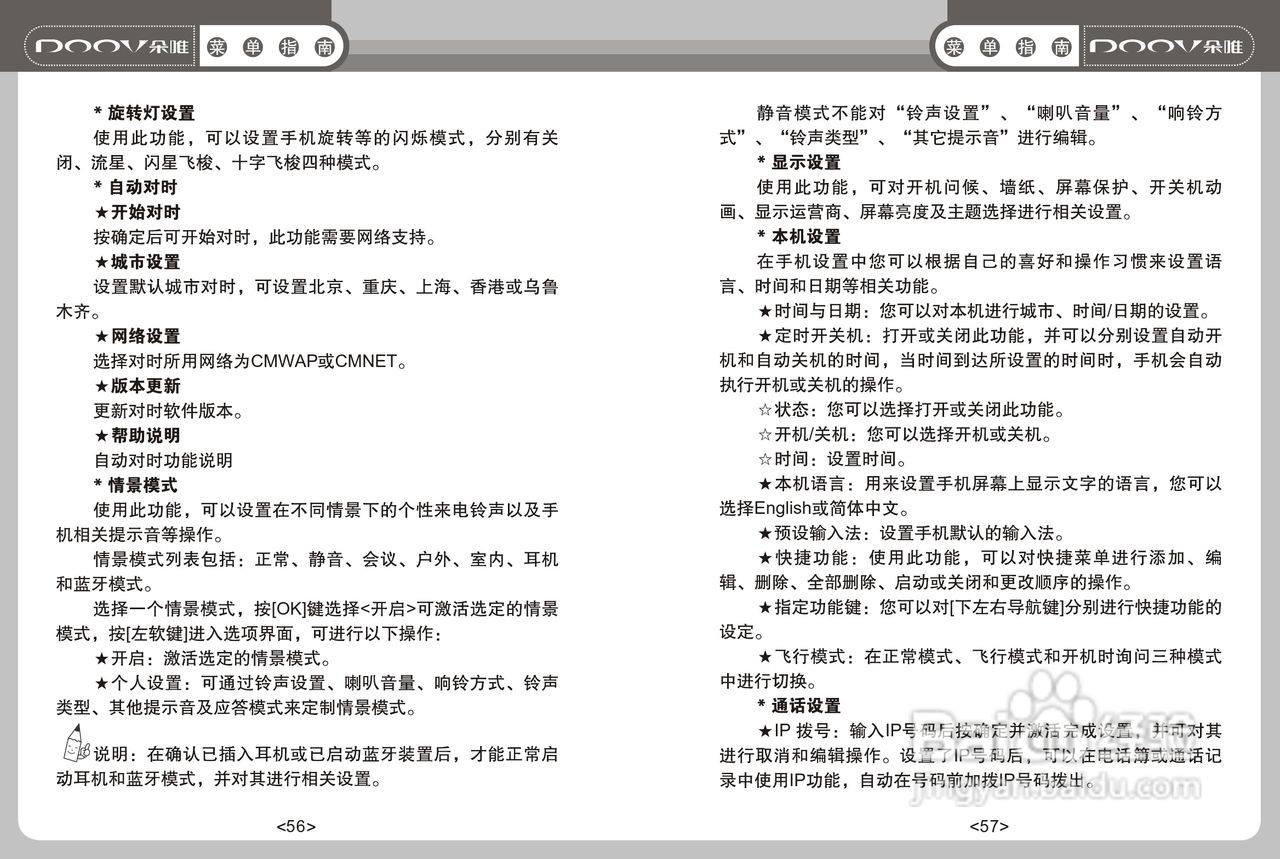
Task: Select 菜单指南 label on right page header
Action: [x=1008, y=47]
